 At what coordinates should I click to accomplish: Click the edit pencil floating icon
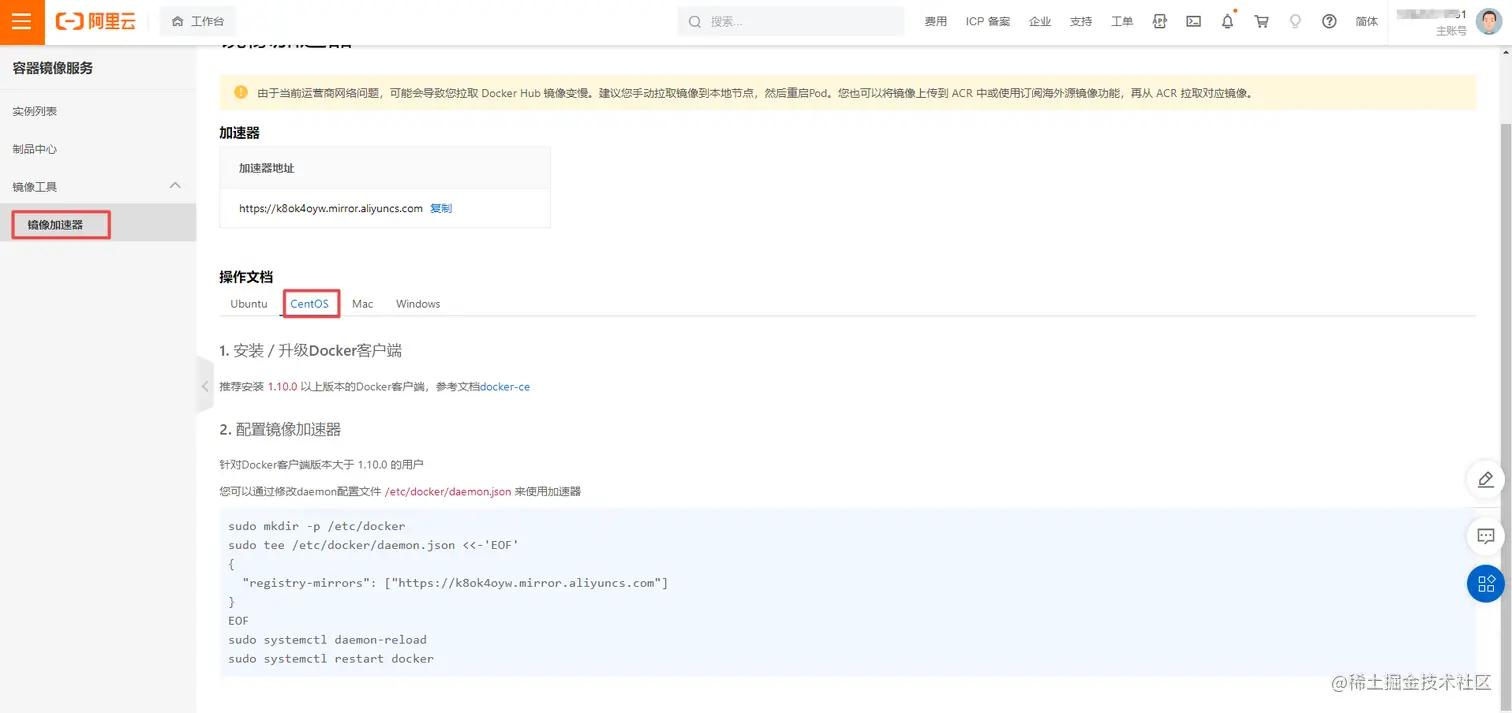coord(1486,479)
